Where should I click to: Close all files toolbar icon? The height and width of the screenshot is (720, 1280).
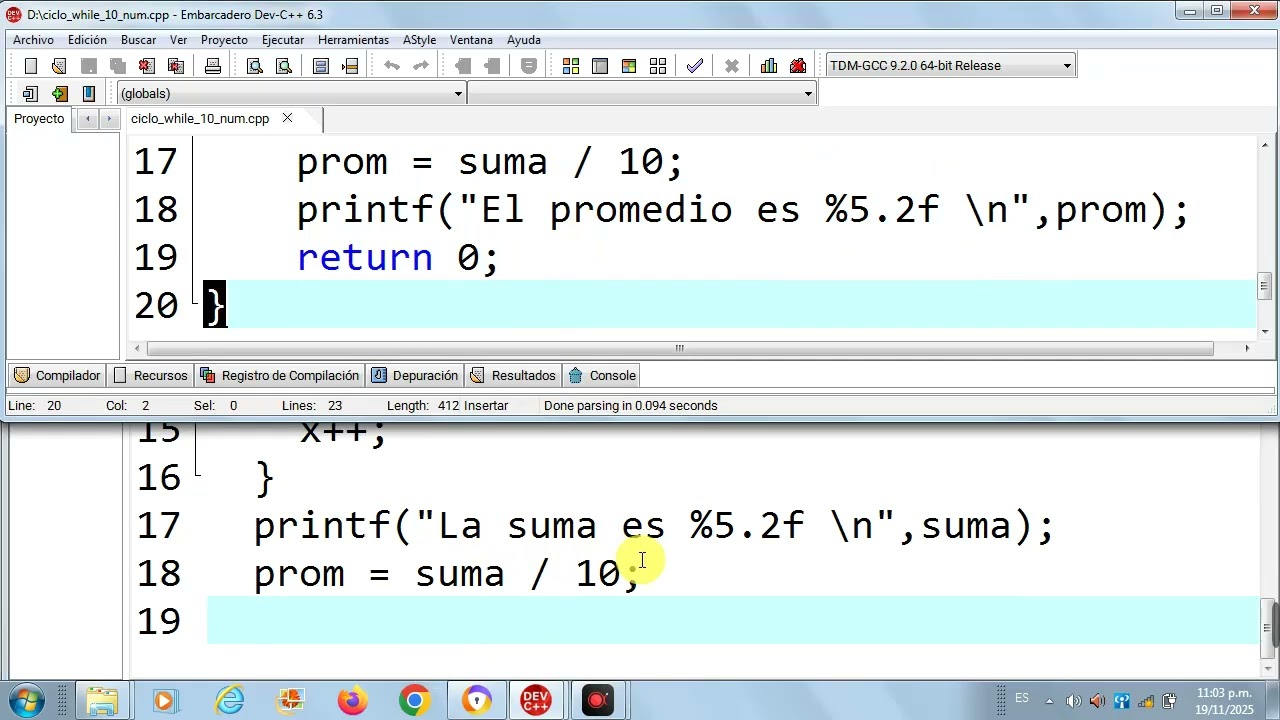(176, 66)
